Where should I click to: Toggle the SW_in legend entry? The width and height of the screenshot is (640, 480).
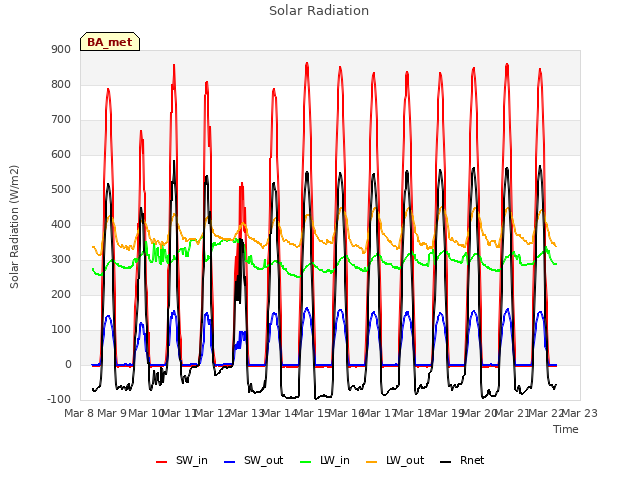[182, 460]
